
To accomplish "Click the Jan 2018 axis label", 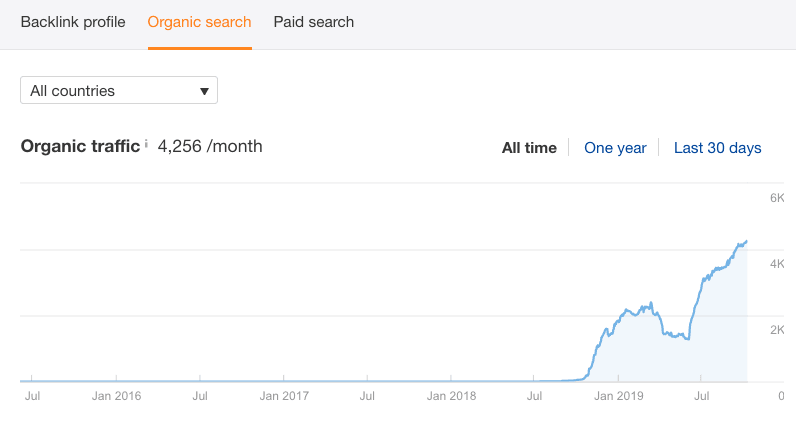I will [451, 396].
